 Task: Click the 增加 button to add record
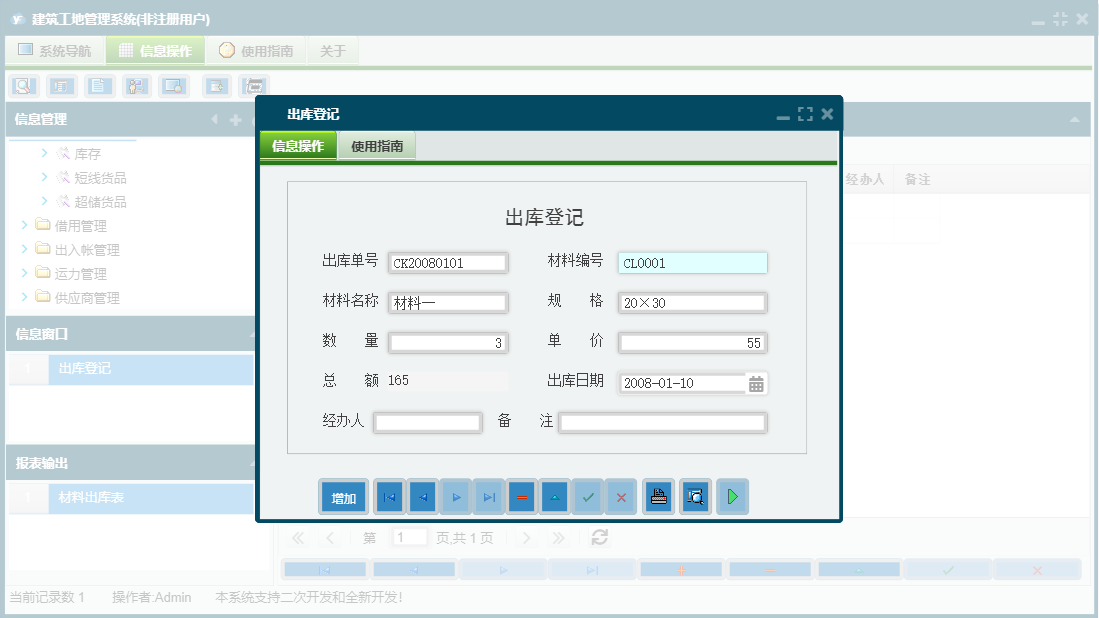tap(343, 496)
